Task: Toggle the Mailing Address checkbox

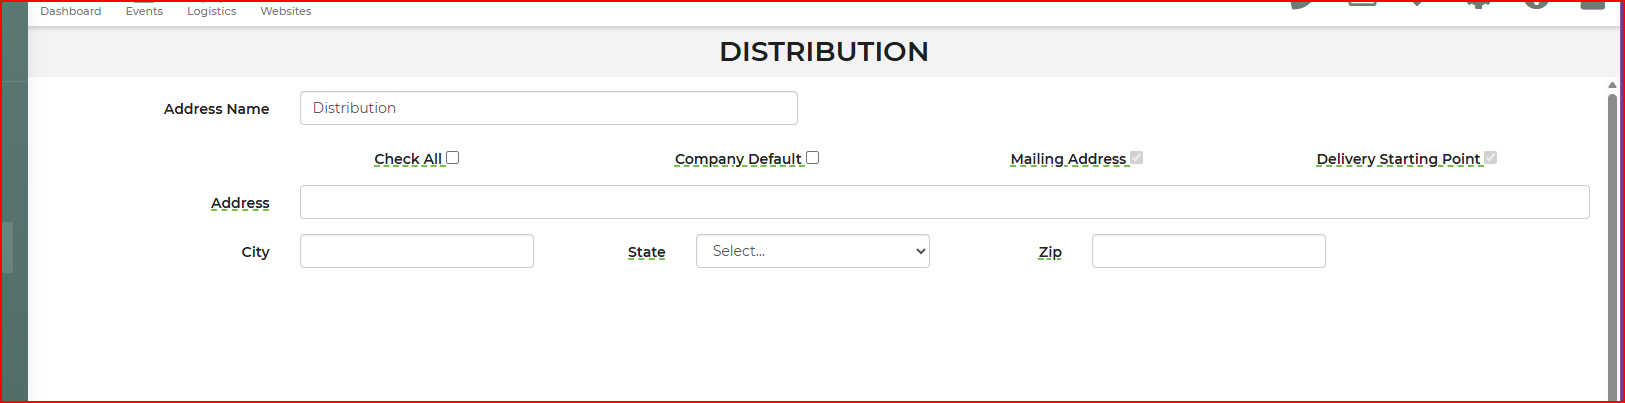Action: (1137, 158)
